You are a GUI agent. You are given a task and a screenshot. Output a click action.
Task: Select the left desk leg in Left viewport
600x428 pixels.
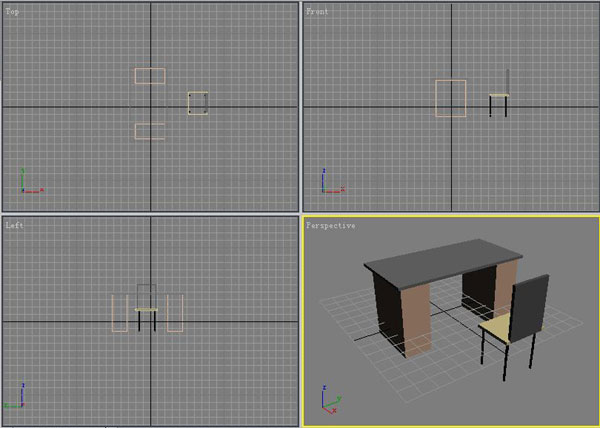click(x=120, y=313)
